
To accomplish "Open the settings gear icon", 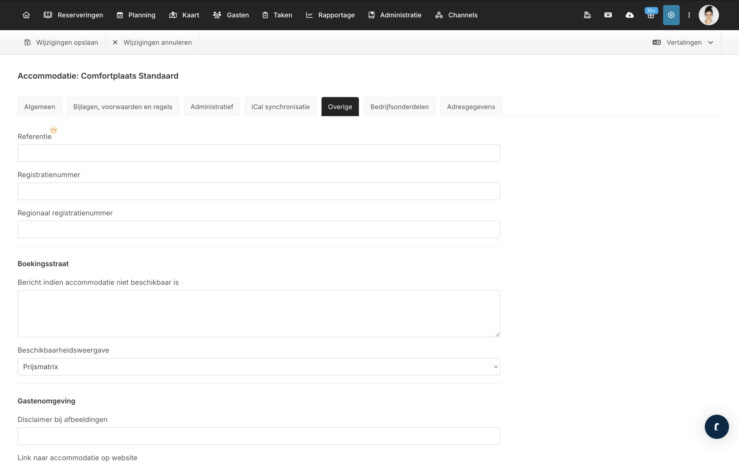I will (671, 15).
